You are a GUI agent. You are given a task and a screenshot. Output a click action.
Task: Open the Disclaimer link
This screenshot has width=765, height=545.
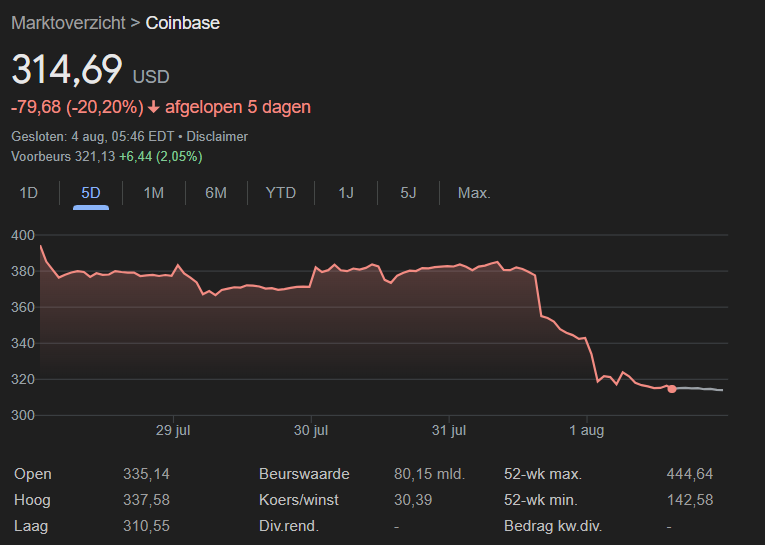click(x=216, y=136)
